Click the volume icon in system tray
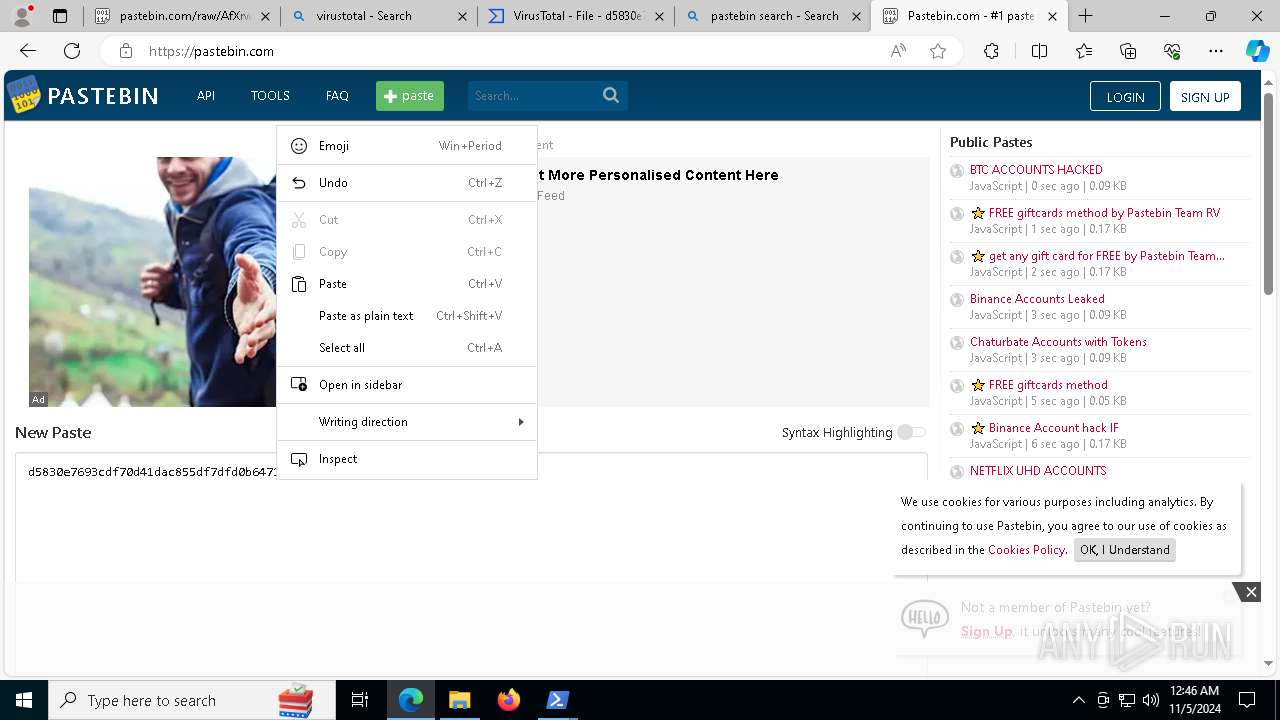Viewport: 1280px width, 720px height. coord(1151,700)
